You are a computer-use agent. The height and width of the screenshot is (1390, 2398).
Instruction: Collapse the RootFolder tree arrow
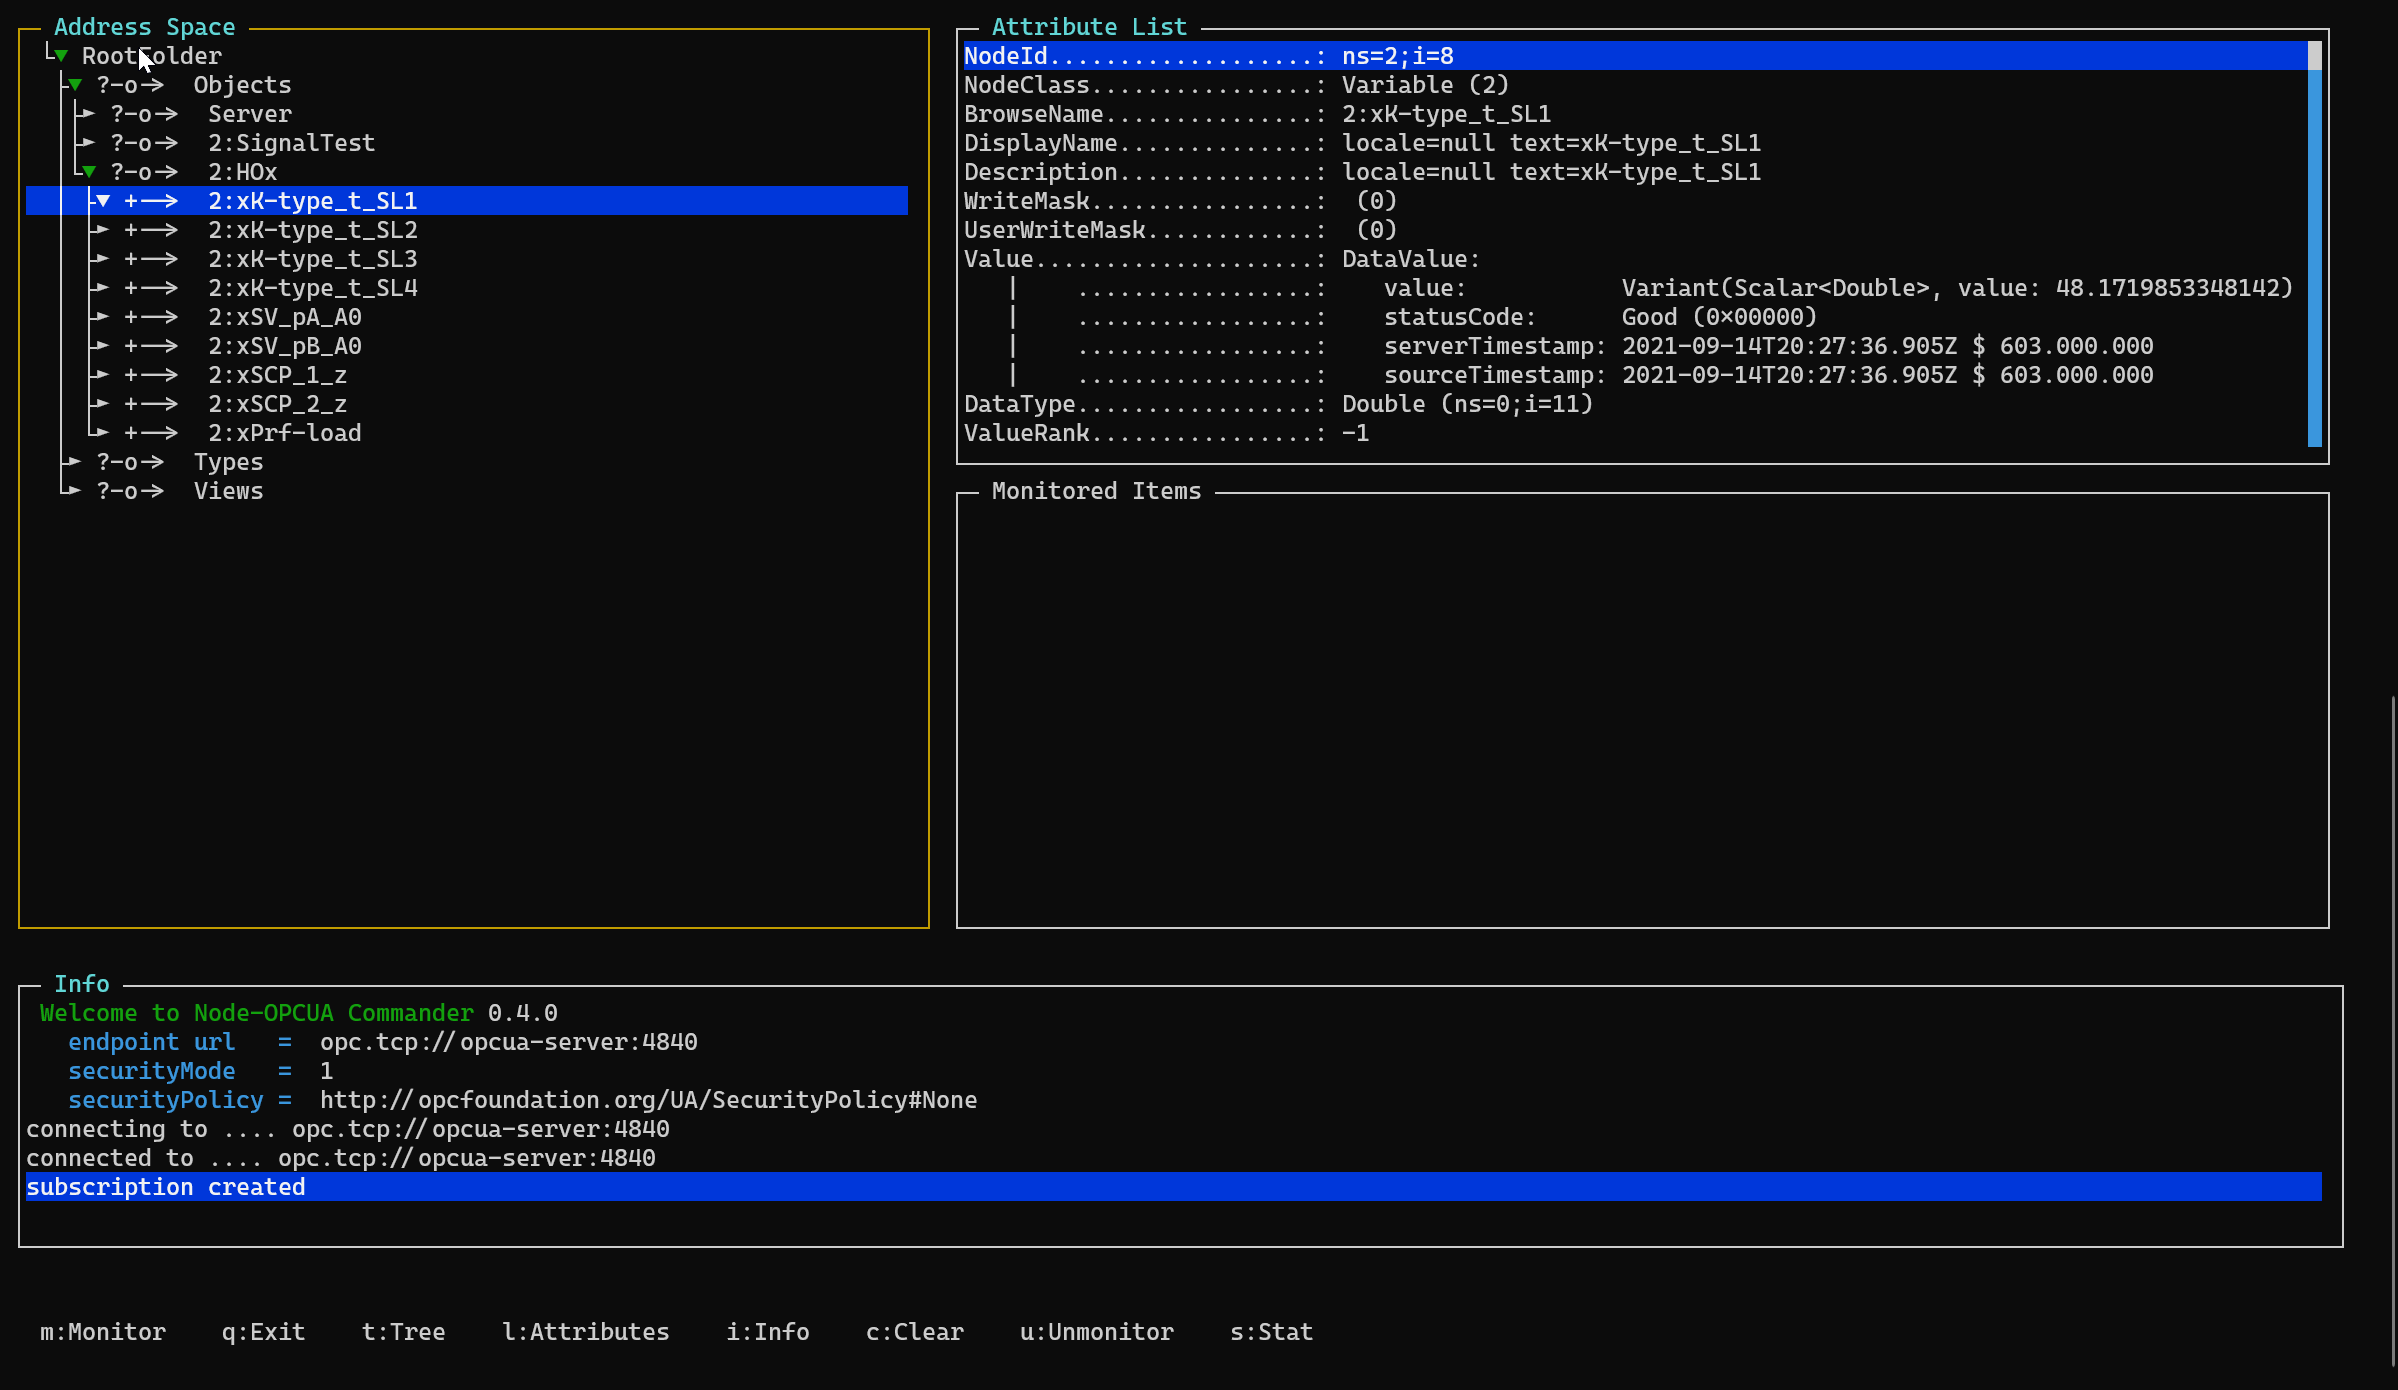point(61,56)
